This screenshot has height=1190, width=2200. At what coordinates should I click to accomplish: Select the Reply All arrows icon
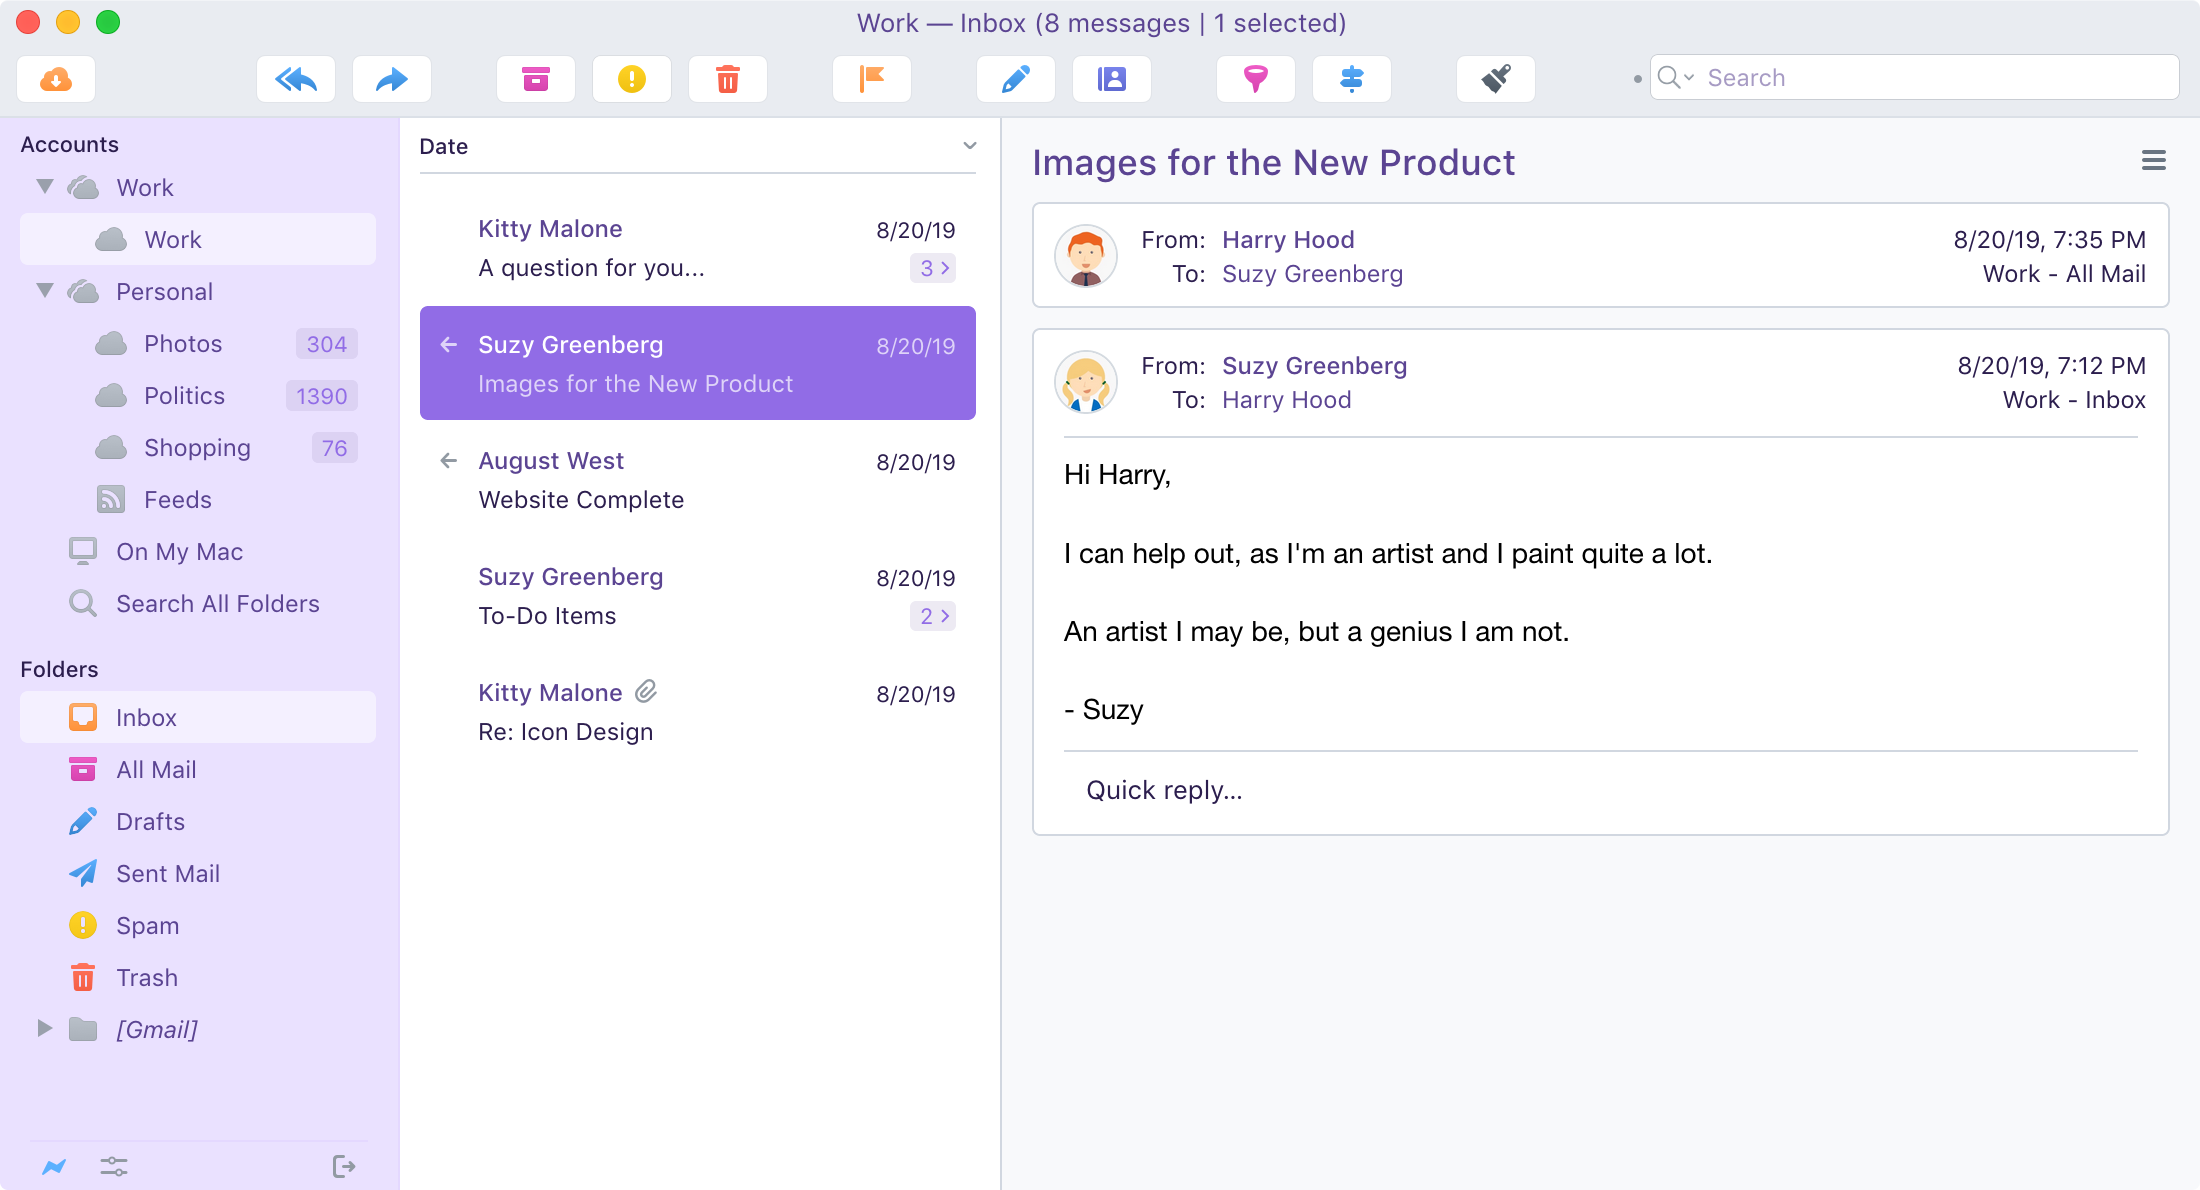(x=295, y=78)
